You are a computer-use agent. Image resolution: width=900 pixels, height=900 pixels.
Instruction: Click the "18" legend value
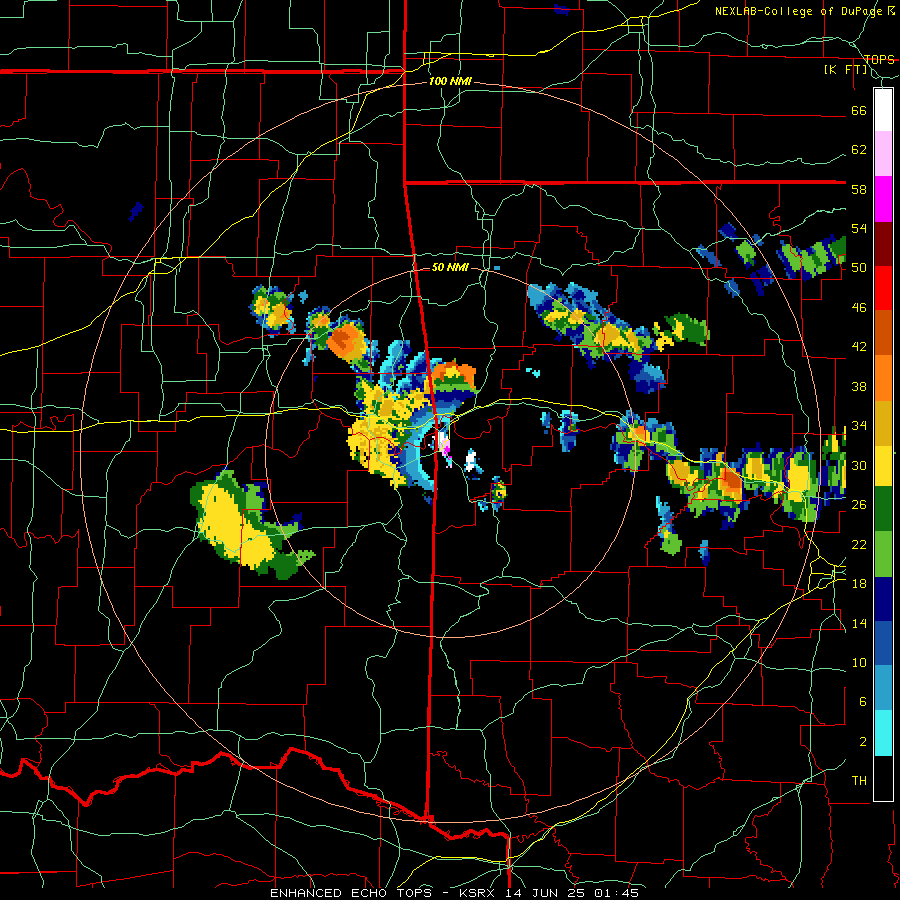[859, 584]
